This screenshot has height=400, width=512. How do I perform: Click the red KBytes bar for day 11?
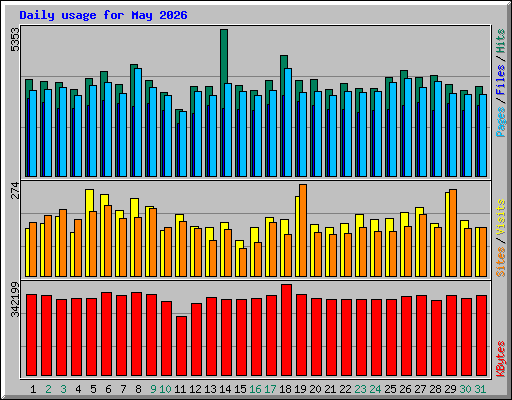(x=181, y=346)
